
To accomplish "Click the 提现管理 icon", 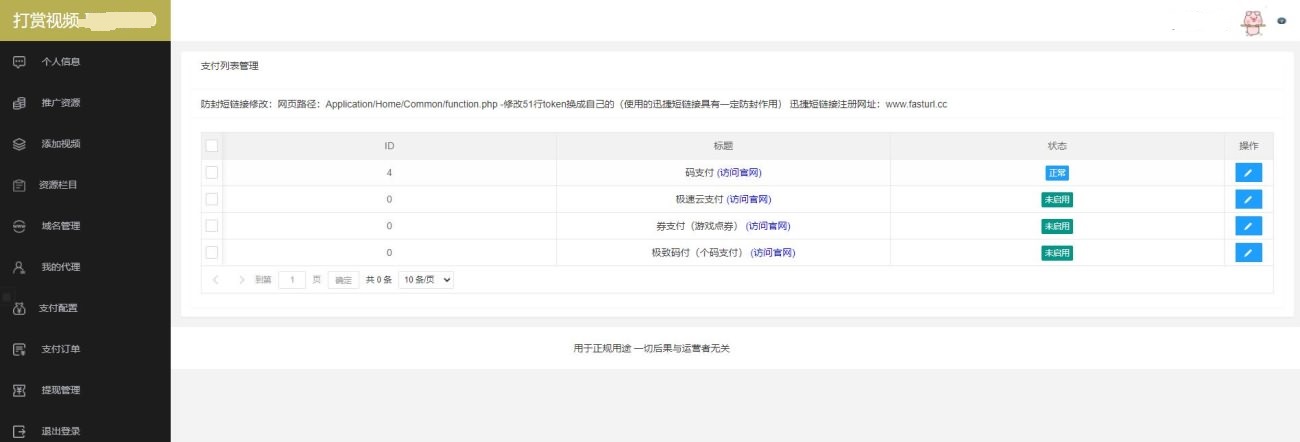I will (x=18, y=390).
